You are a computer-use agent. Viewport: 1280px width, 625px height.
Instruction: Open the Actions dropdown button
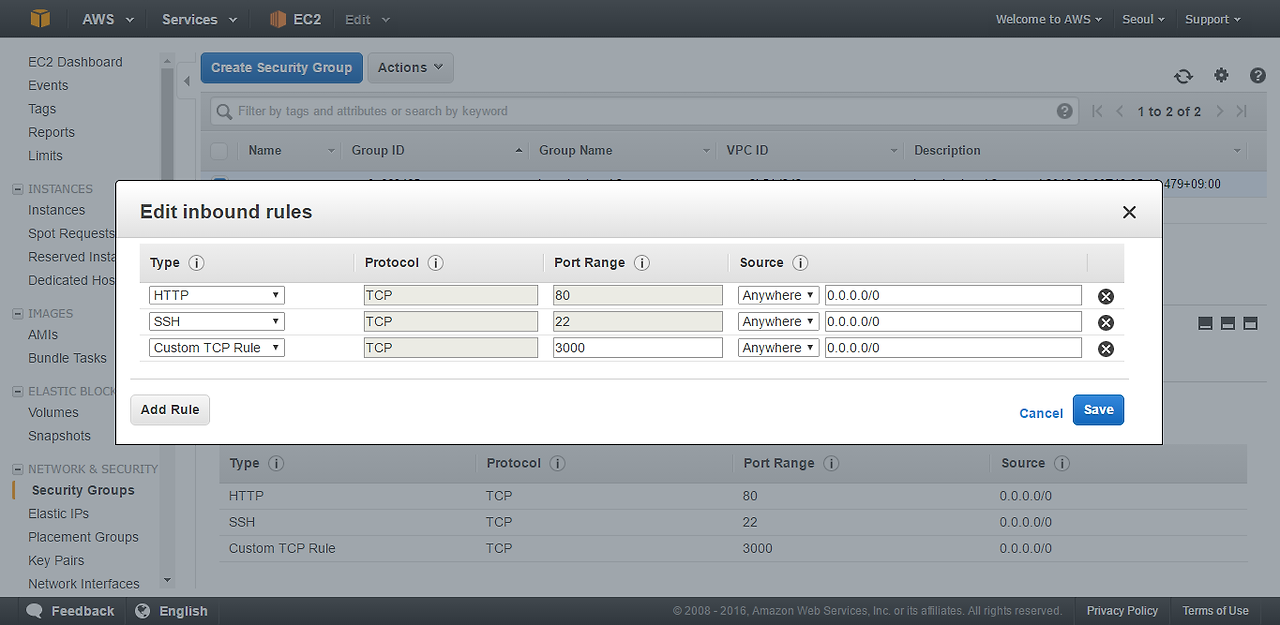coord(410,68)
